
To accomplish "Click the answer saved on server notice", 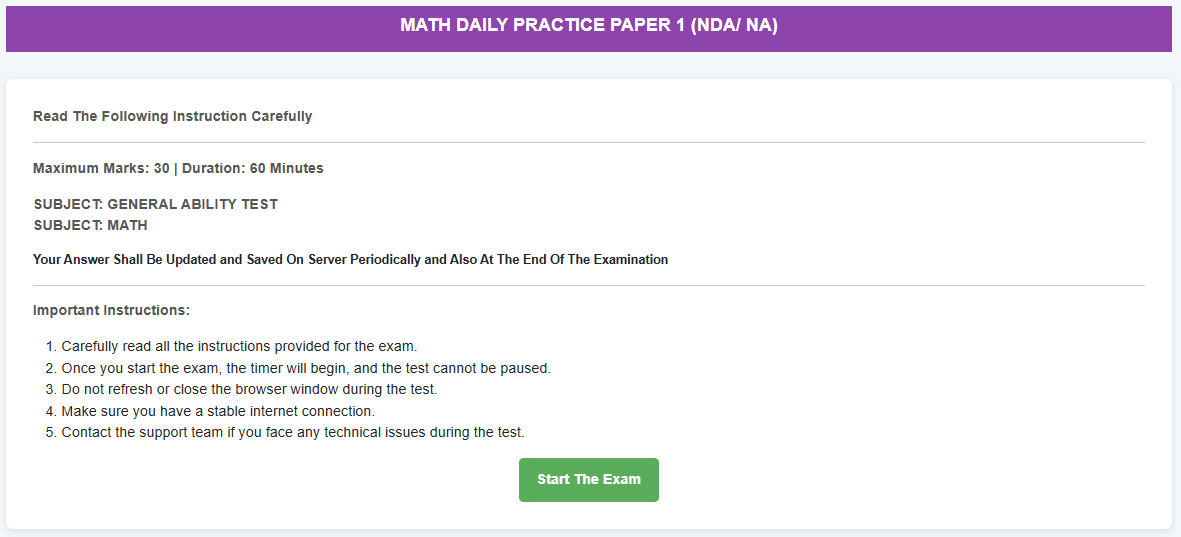I will 350,259.
